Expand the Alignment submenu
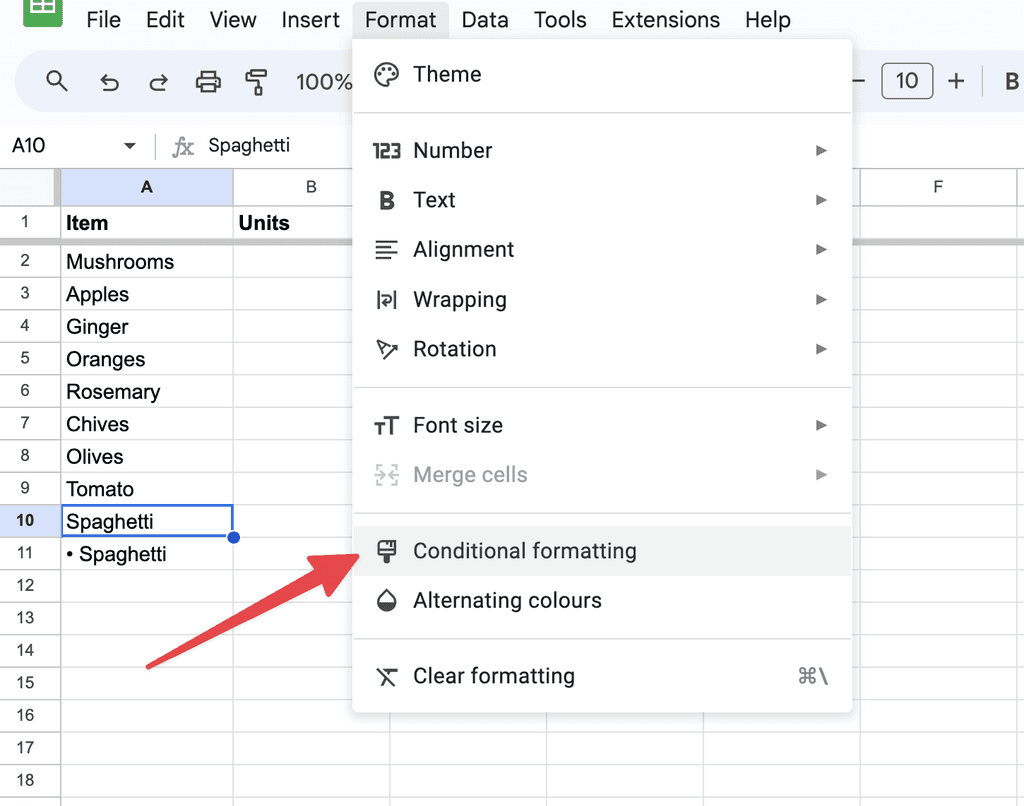1024x806 pixels. [463, 250]
